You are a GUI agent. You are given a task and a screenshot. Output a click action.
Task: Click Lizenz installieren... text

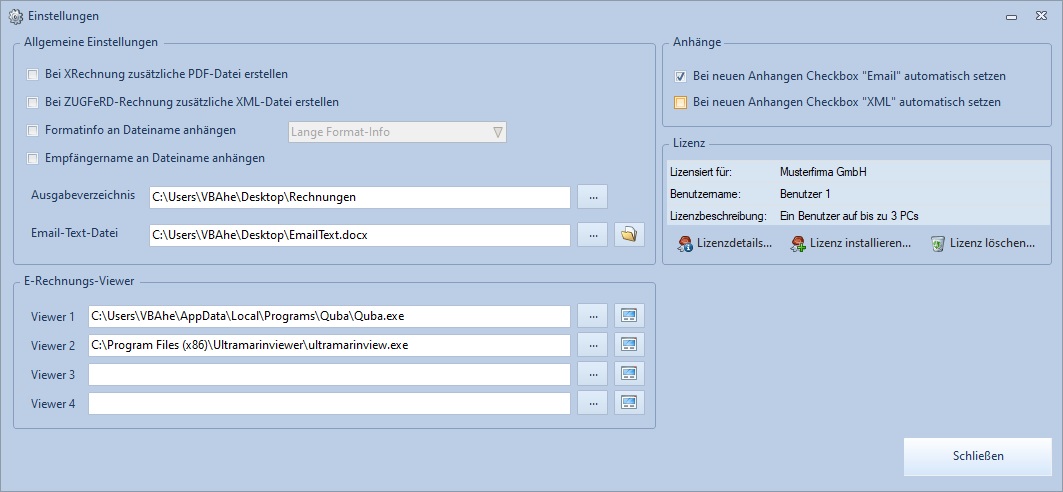click(860, 243)
